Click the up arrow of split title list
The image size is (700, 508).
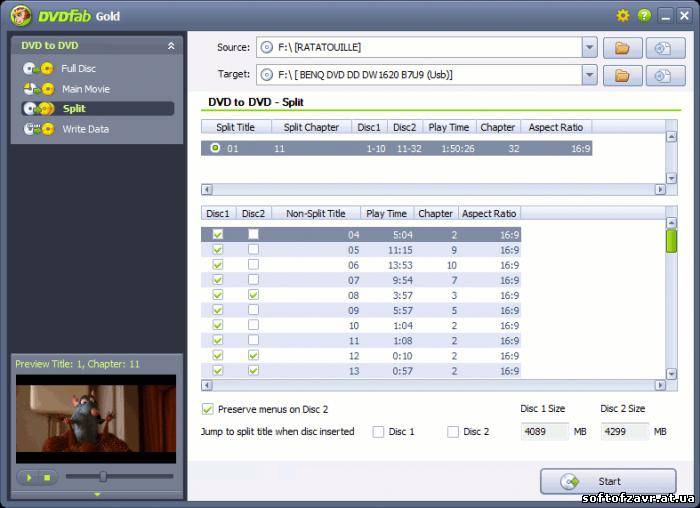point(671,137)
